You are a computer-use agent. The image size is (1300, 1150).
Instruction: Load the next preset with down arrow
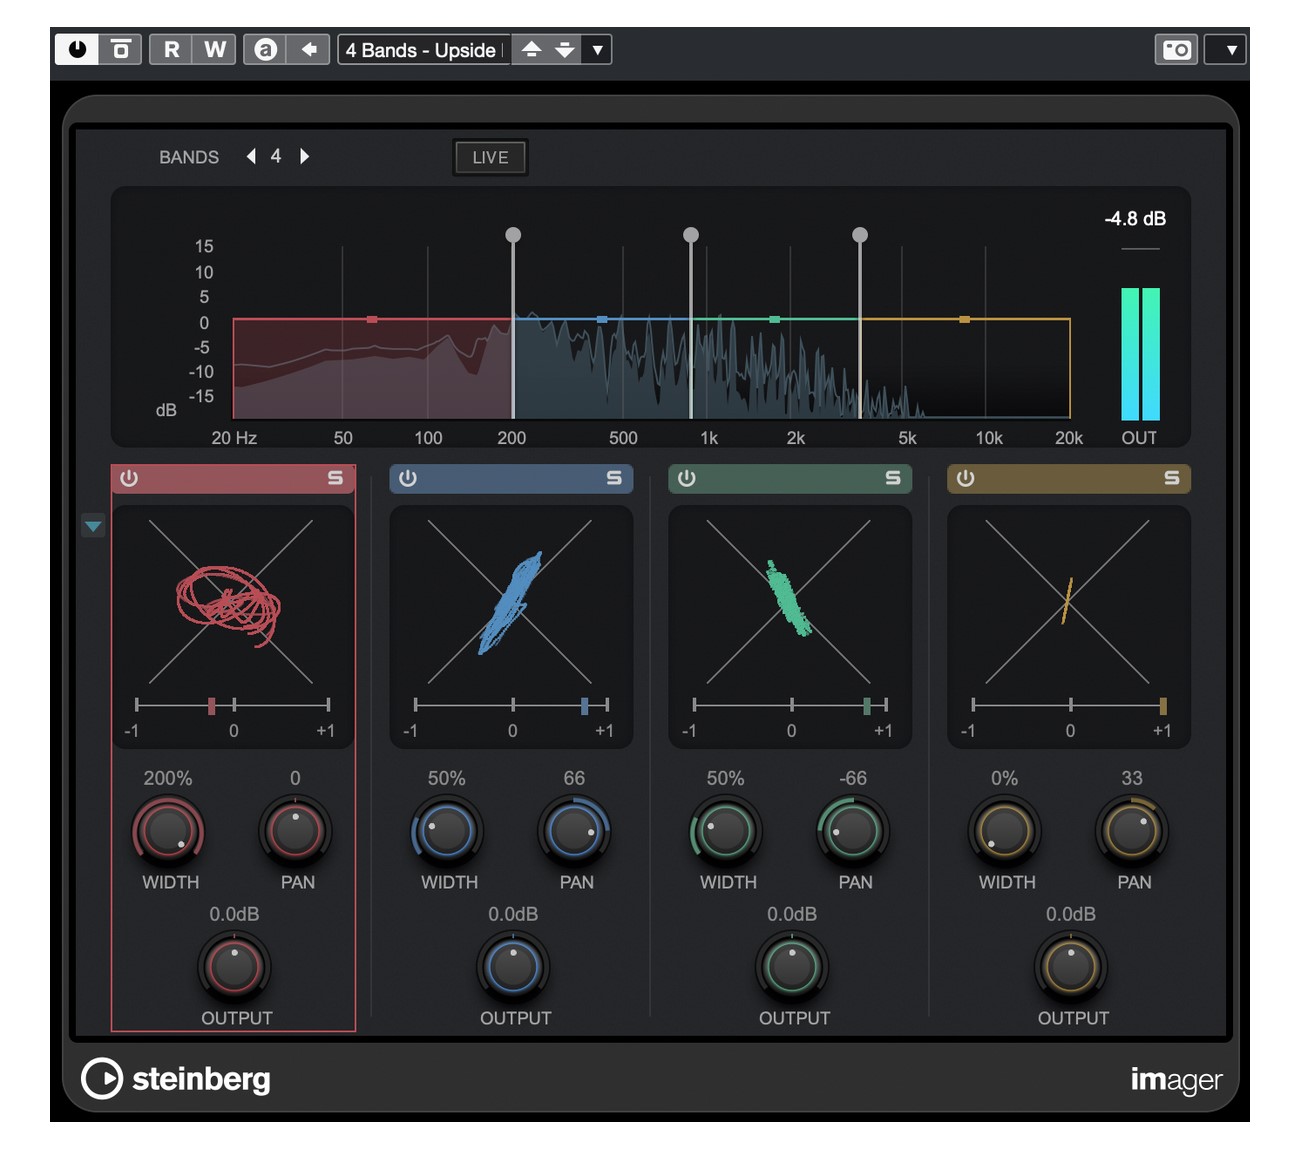pyautogui.click(x=565, y=49)
